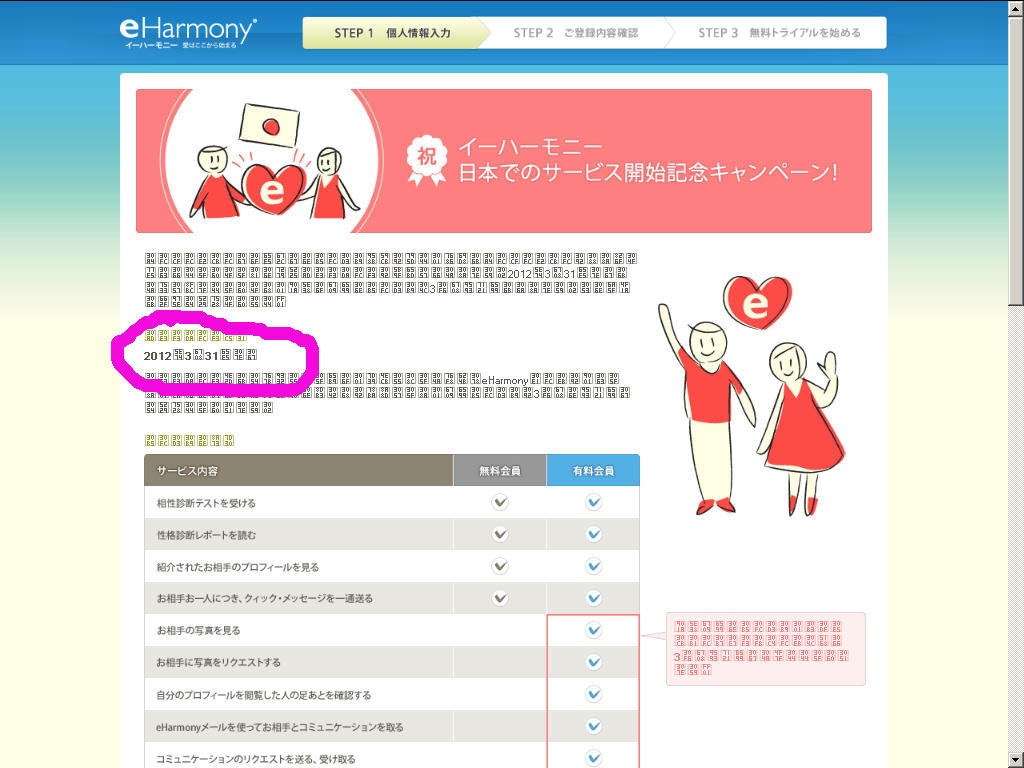Click the eHarmony logo in the header
The width and height of the screenshot is (1024, 768).
click(x=188, y=33)
